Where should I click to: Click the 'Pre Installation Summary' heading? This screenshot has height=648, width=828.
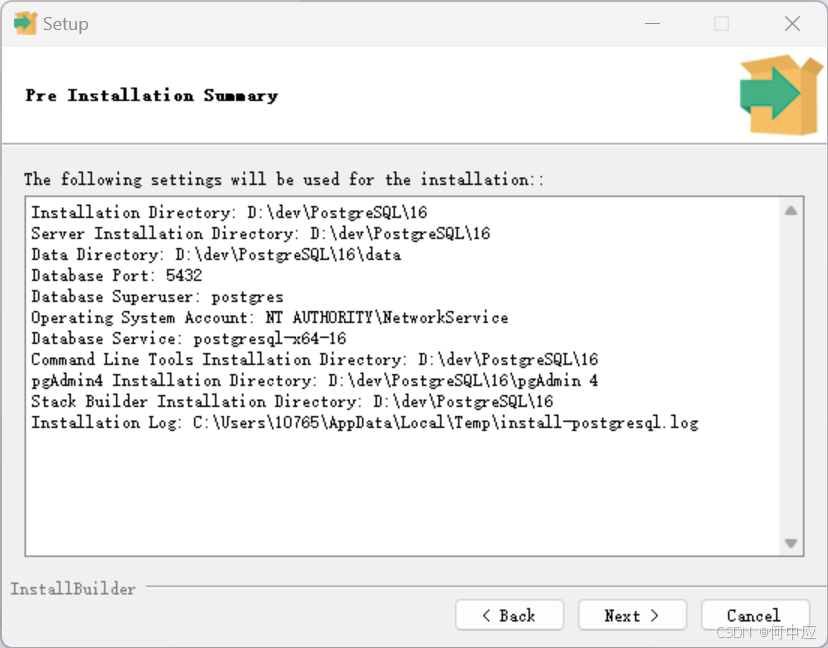click(152, 96)
